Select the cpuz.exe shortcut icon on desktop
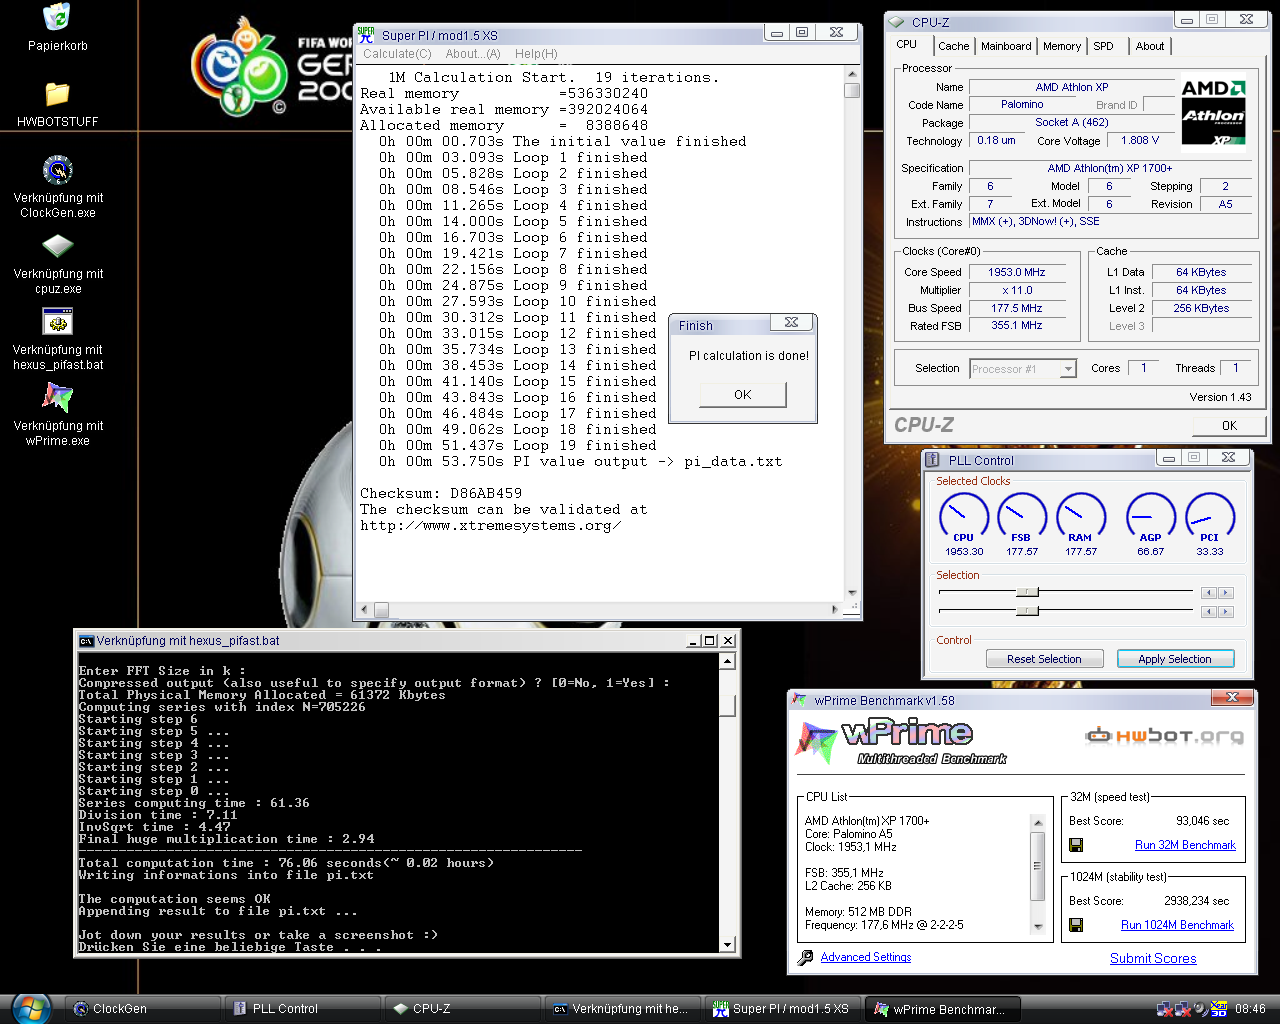1280x1024 pixels. click(58, 246)
